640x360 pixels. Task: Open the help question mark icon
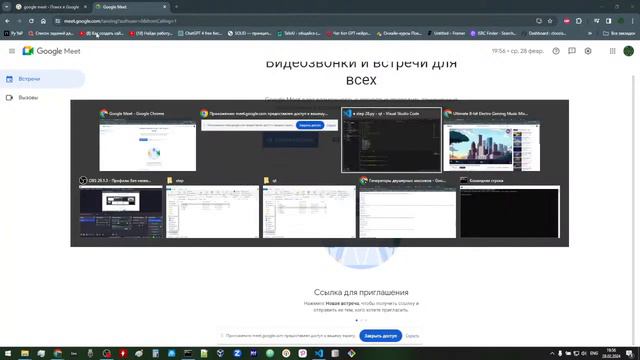(x=556, y=51)
